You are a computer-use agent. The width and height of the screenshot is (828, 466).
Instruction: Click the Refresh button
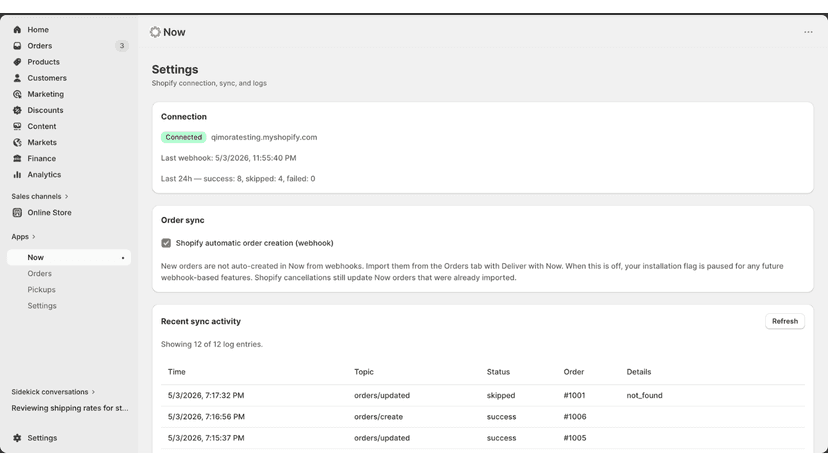[785, 321]
